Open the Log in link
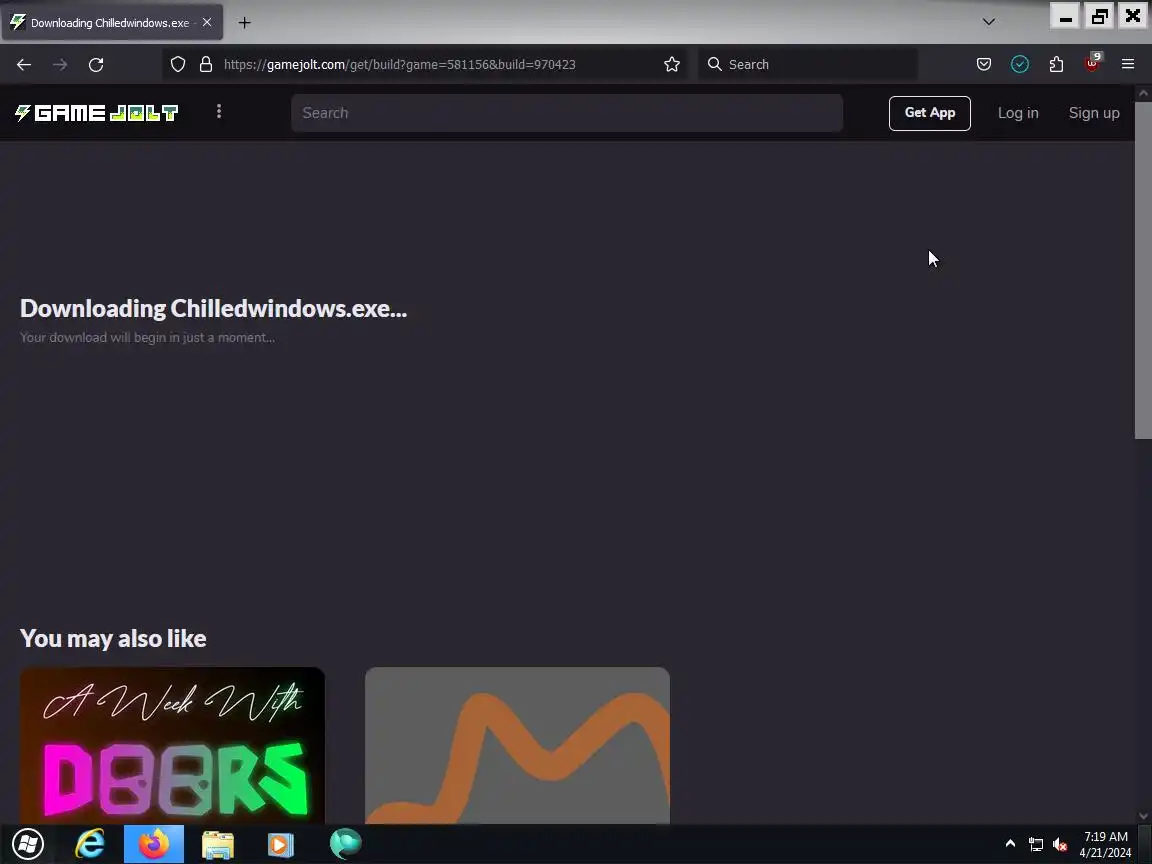Screen dimensions: 1152x864 click(1018, 113)
